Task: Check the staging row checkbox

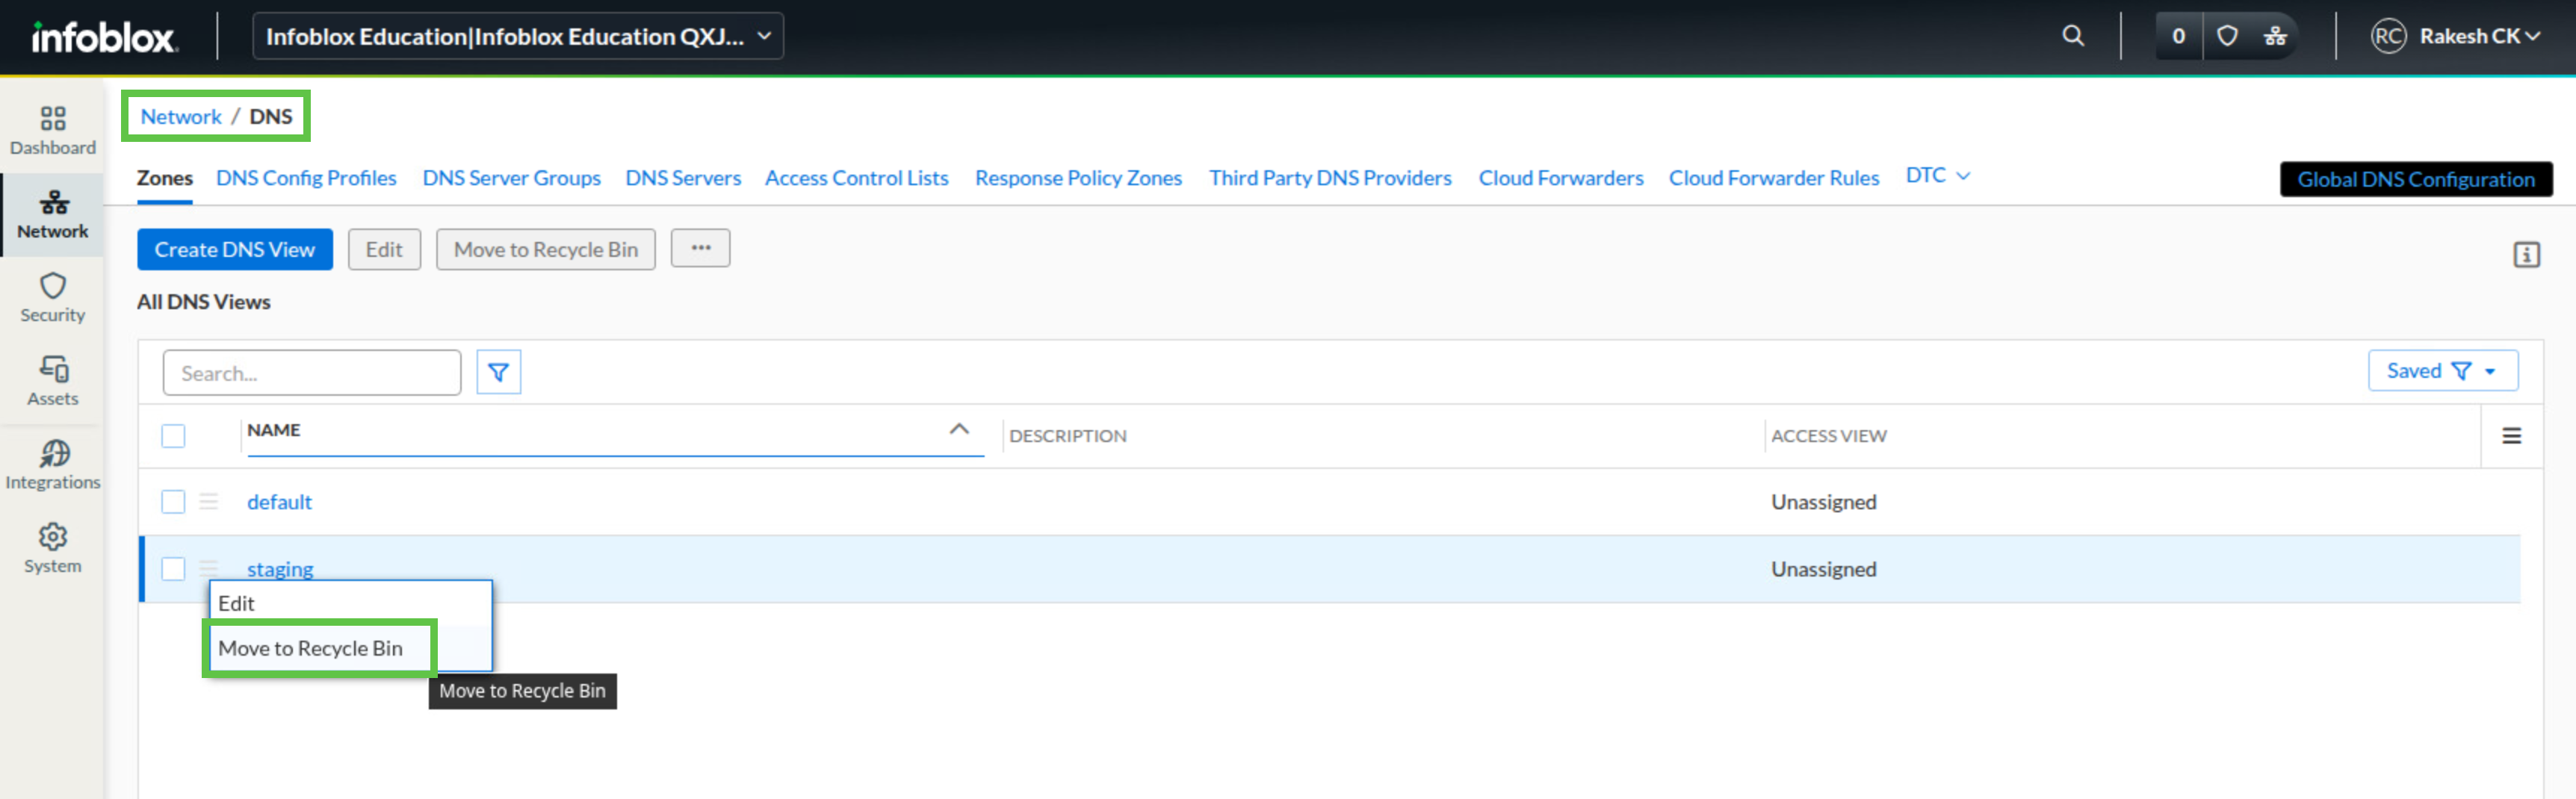Action: click(173, 569)
